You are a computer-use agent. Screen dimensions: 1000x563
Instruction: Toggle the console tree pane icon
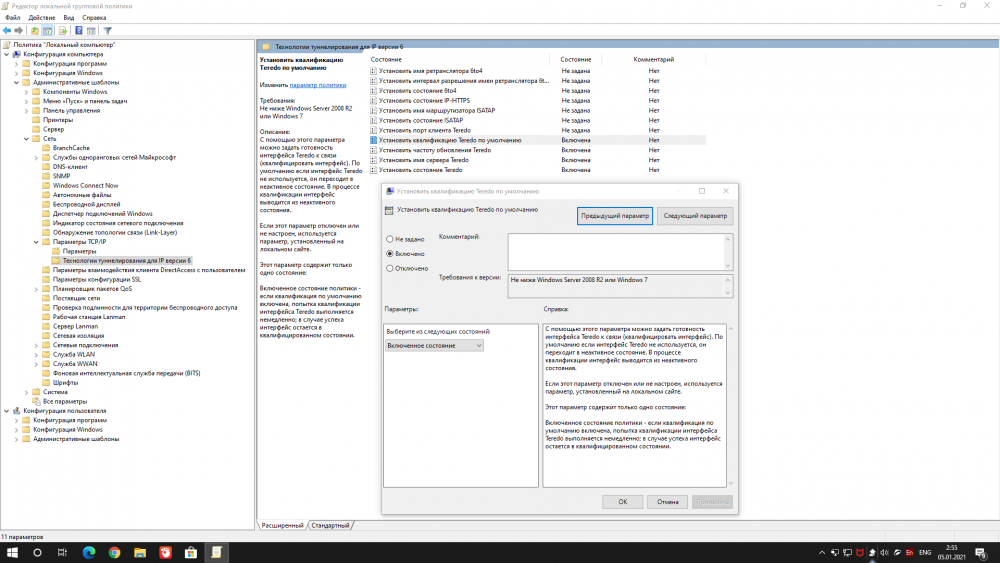(47, 31)
